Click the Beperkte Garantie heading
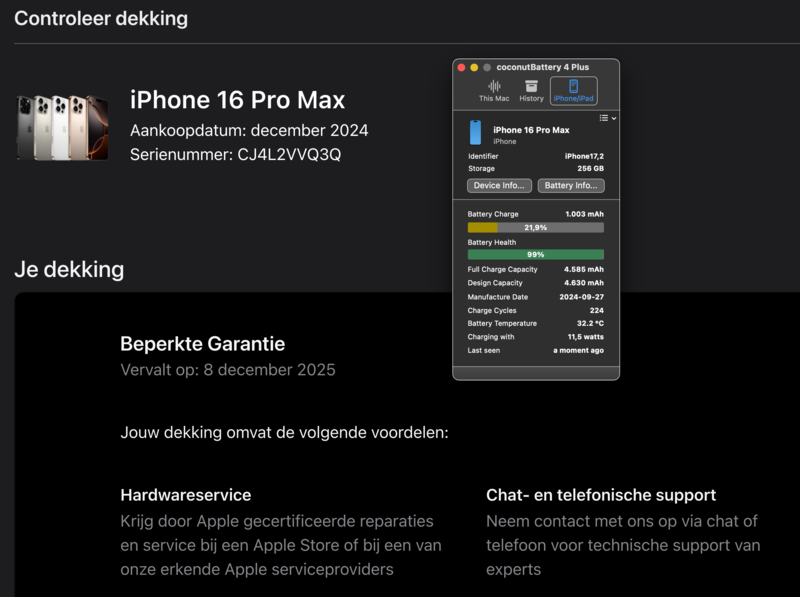Viewport: 800px width, 597px height. (203, 344)
